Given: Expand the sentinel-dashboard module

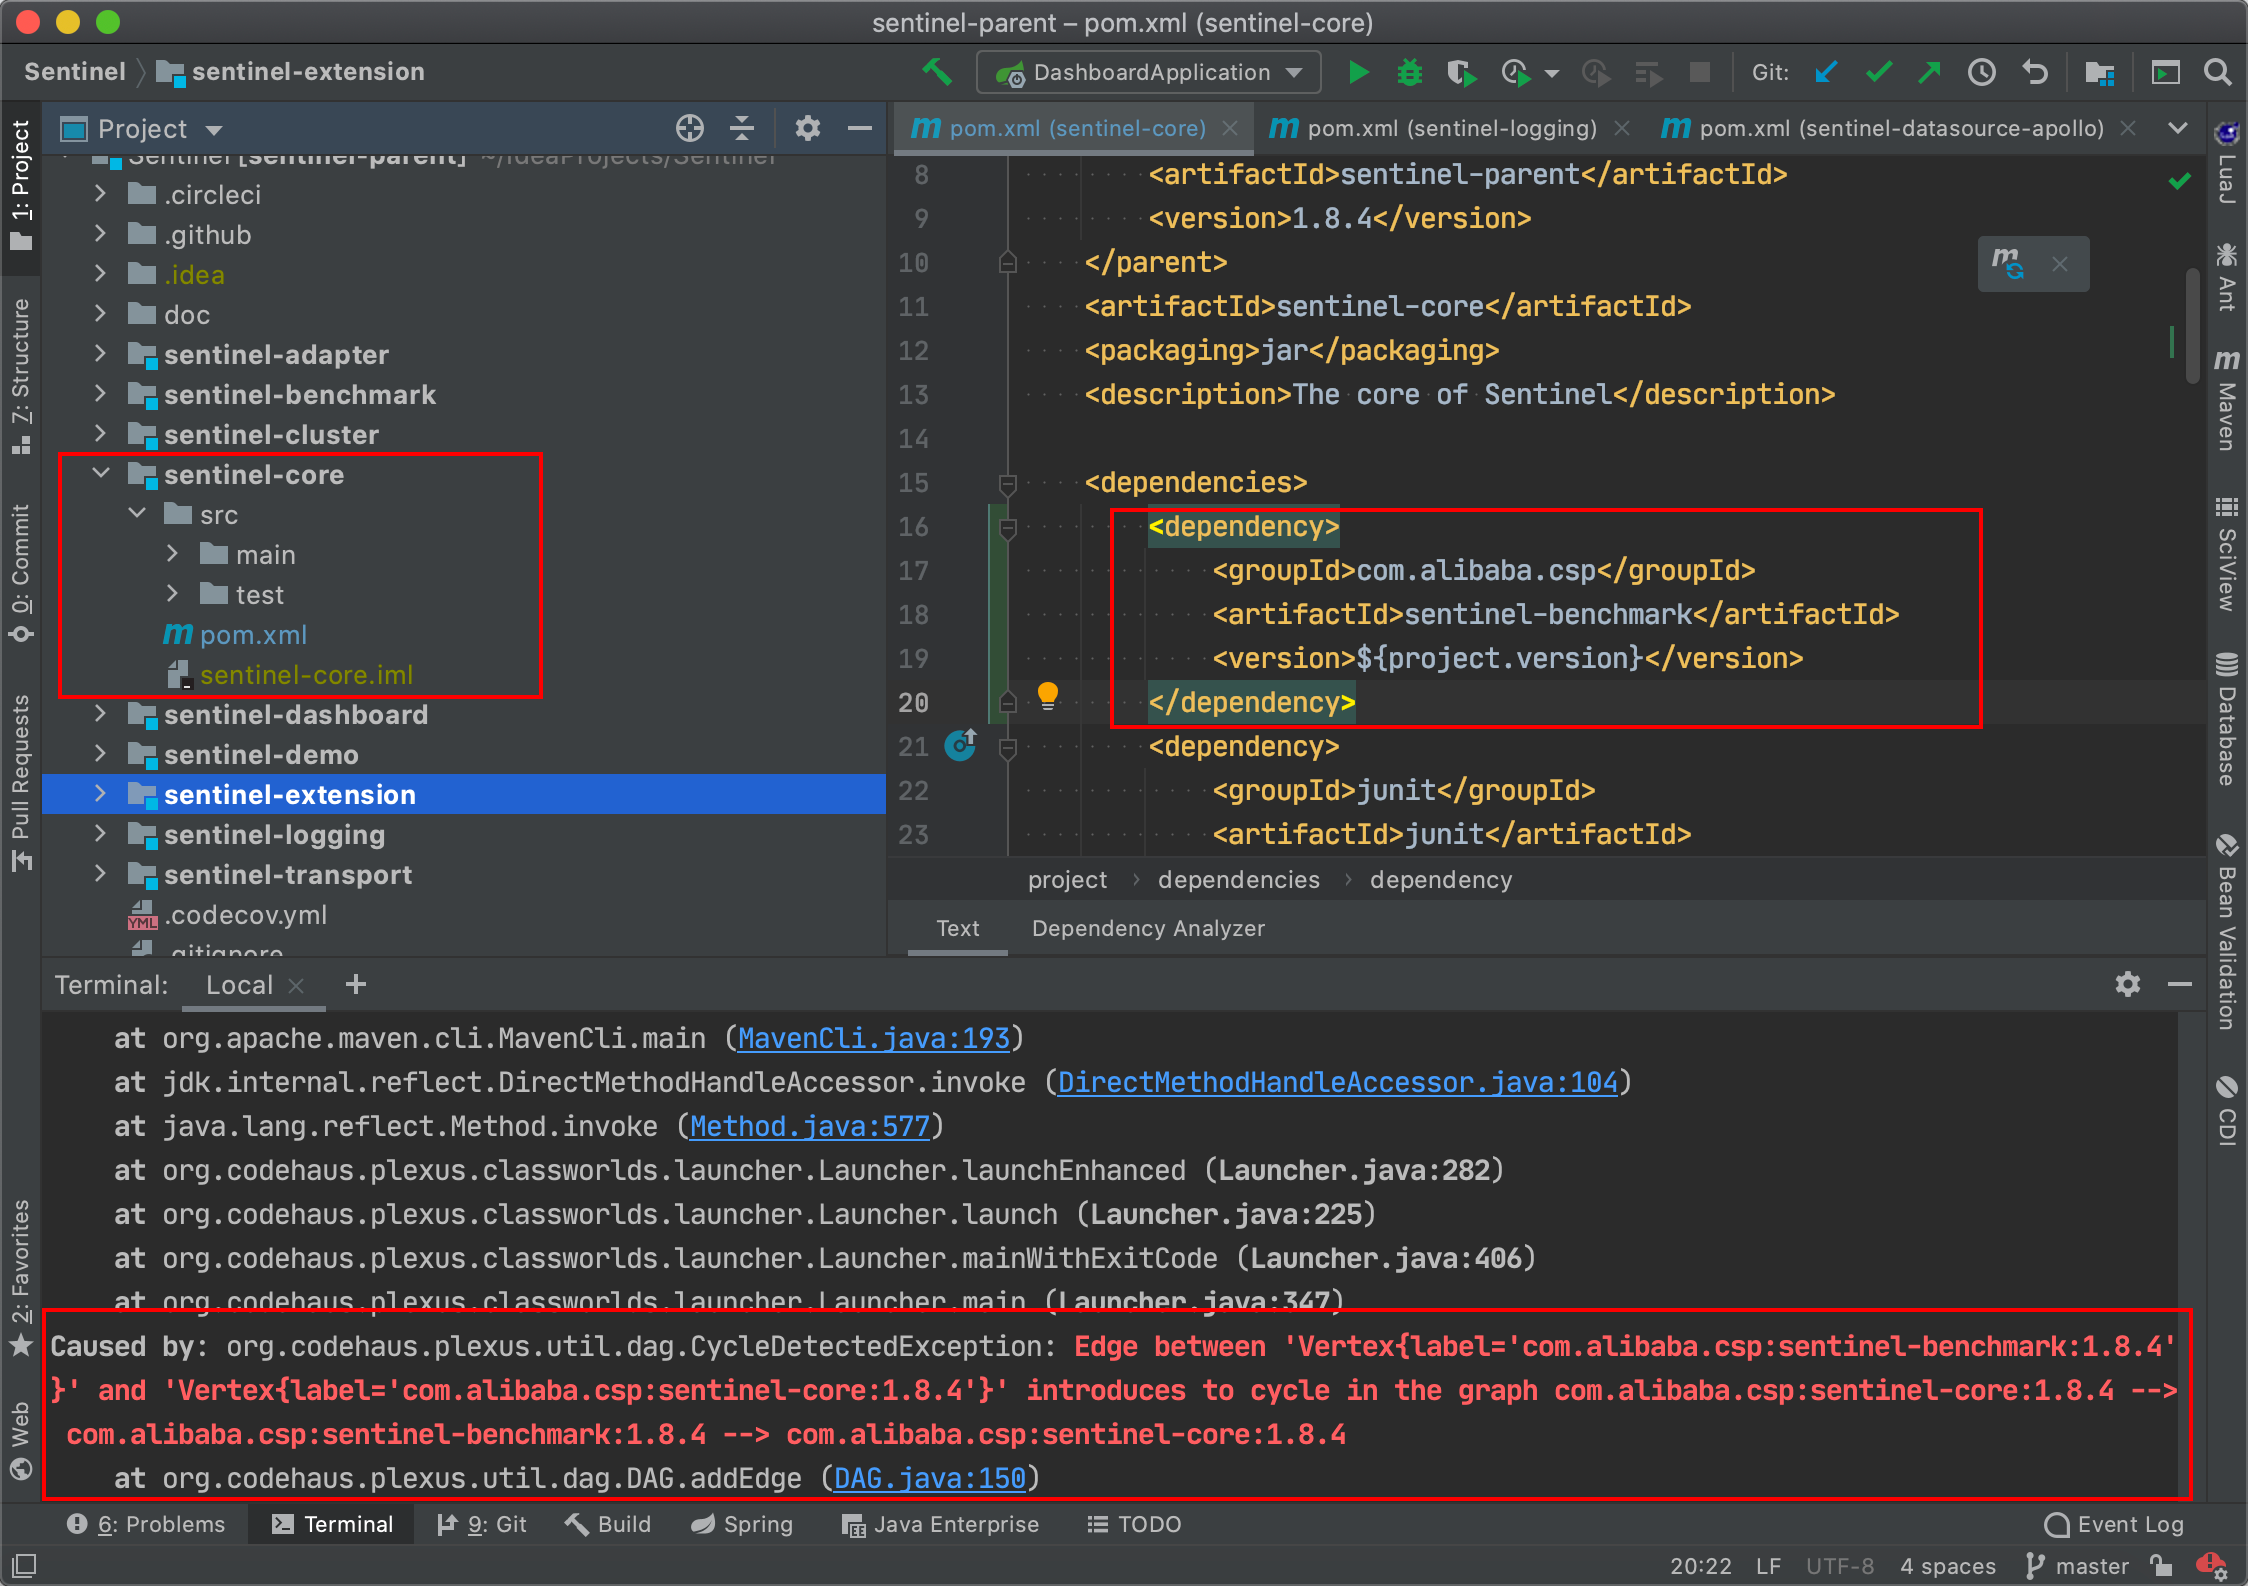Looking at the screenshot, I should pos(100,714).
